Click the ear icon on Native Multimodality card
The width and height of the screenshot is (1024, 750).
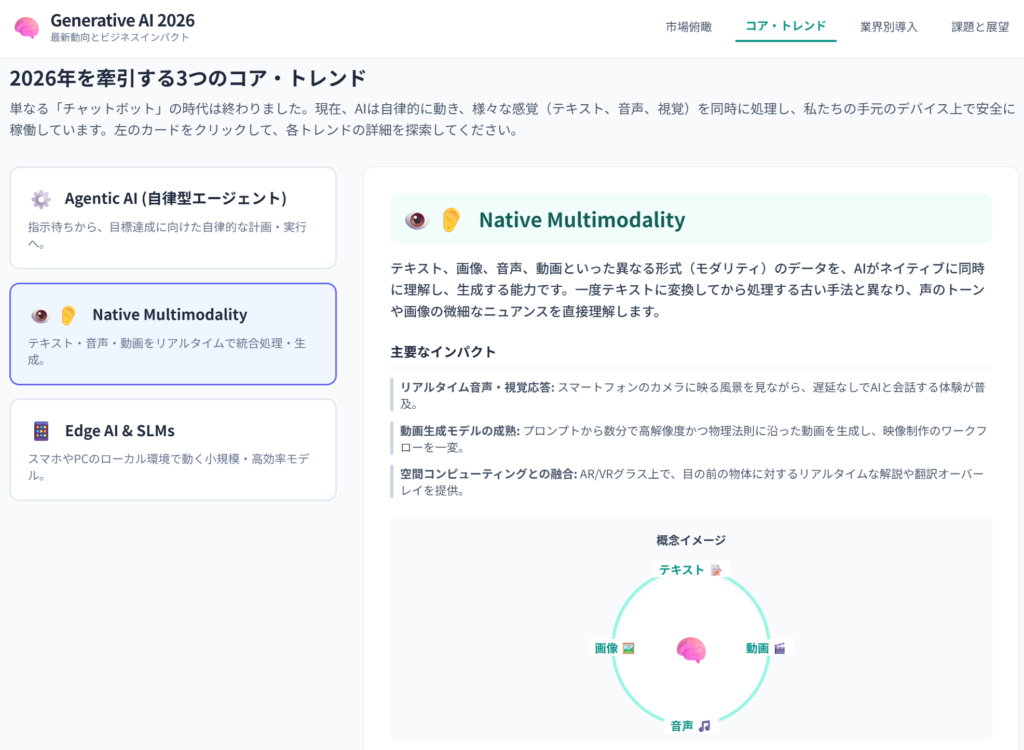tap(68, 315)
